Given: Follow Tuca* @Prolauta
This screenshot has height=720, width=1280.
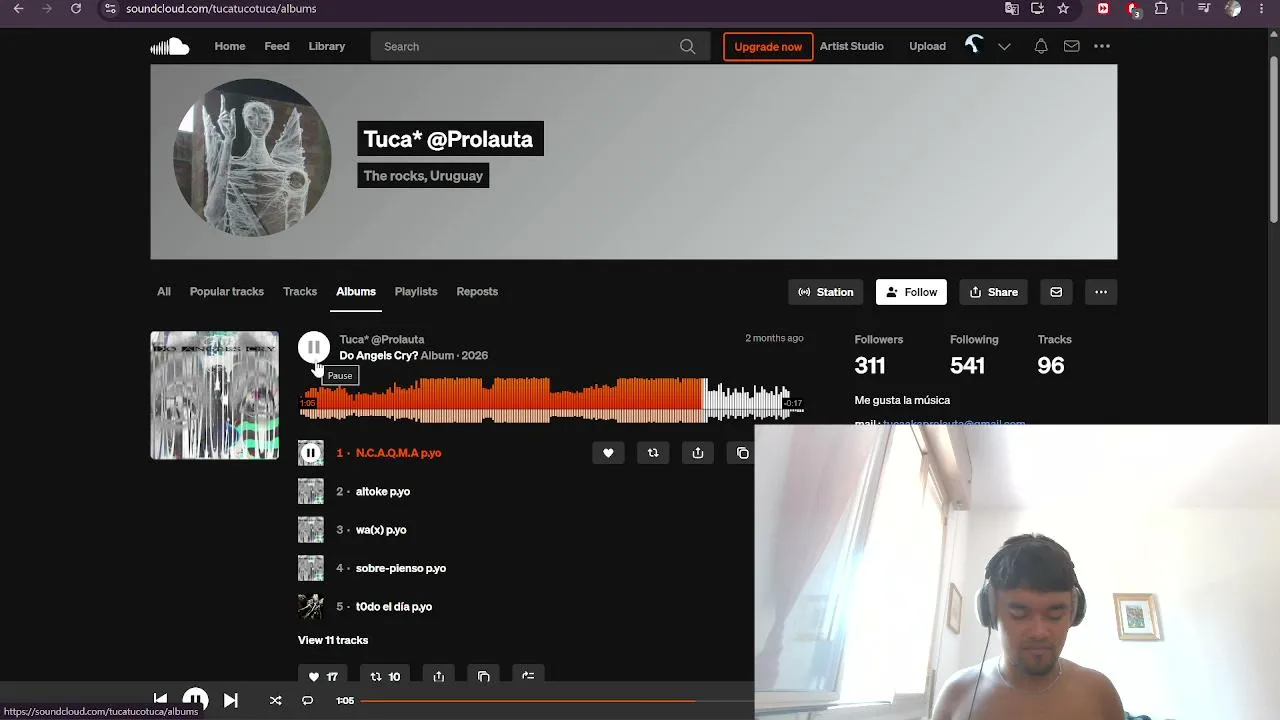Looking at the screenshot, I should pyautogui.click(x=911, y=292).
